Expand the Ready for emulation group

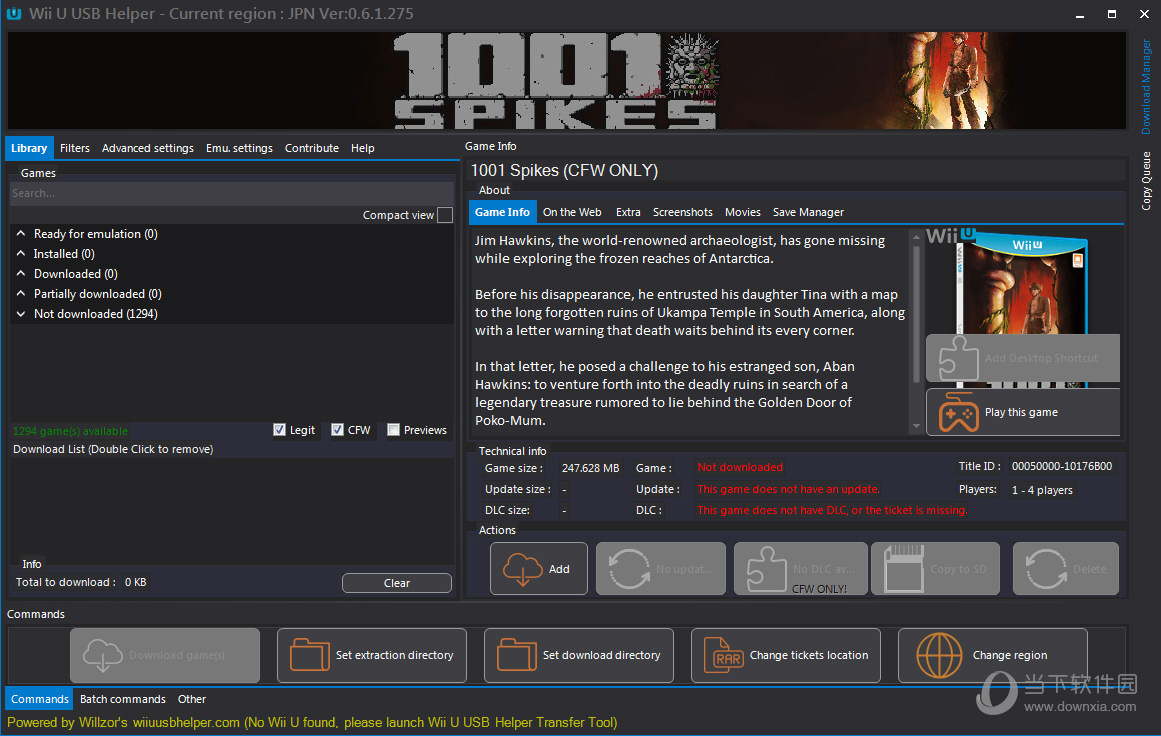(21, 233)
